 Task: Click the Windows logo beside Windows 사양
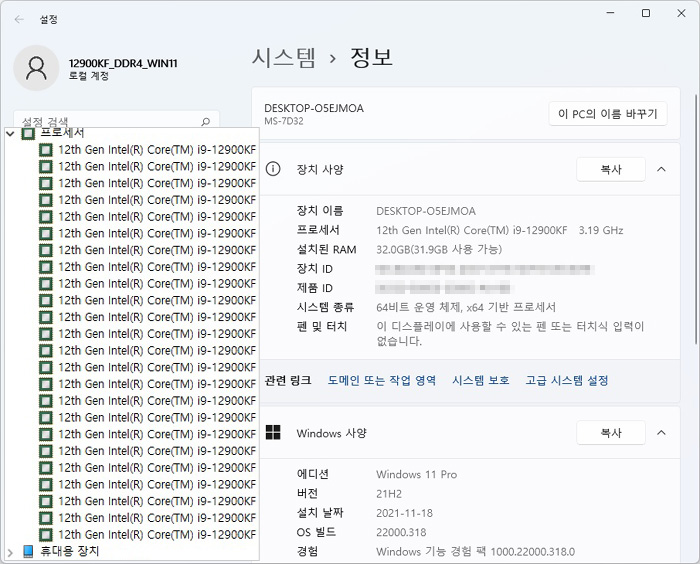pos(273,433)
